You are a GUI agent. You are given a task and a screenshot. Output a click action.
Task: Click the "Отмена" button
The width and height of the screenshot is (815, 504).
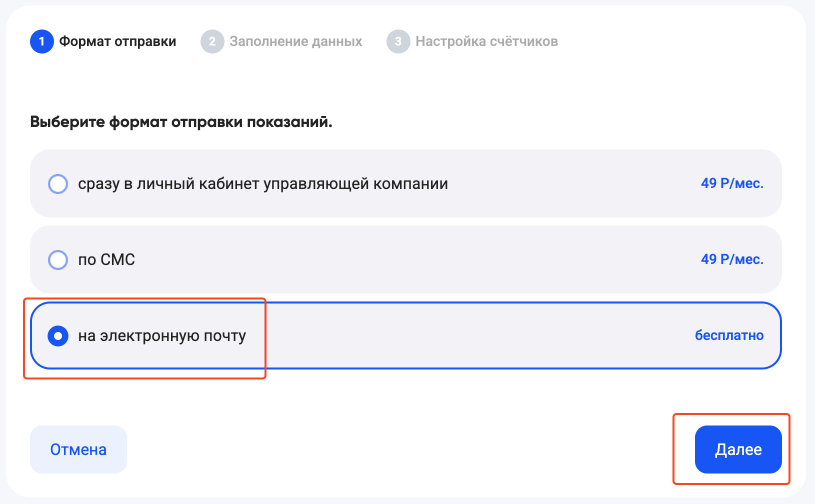point(78,450)
